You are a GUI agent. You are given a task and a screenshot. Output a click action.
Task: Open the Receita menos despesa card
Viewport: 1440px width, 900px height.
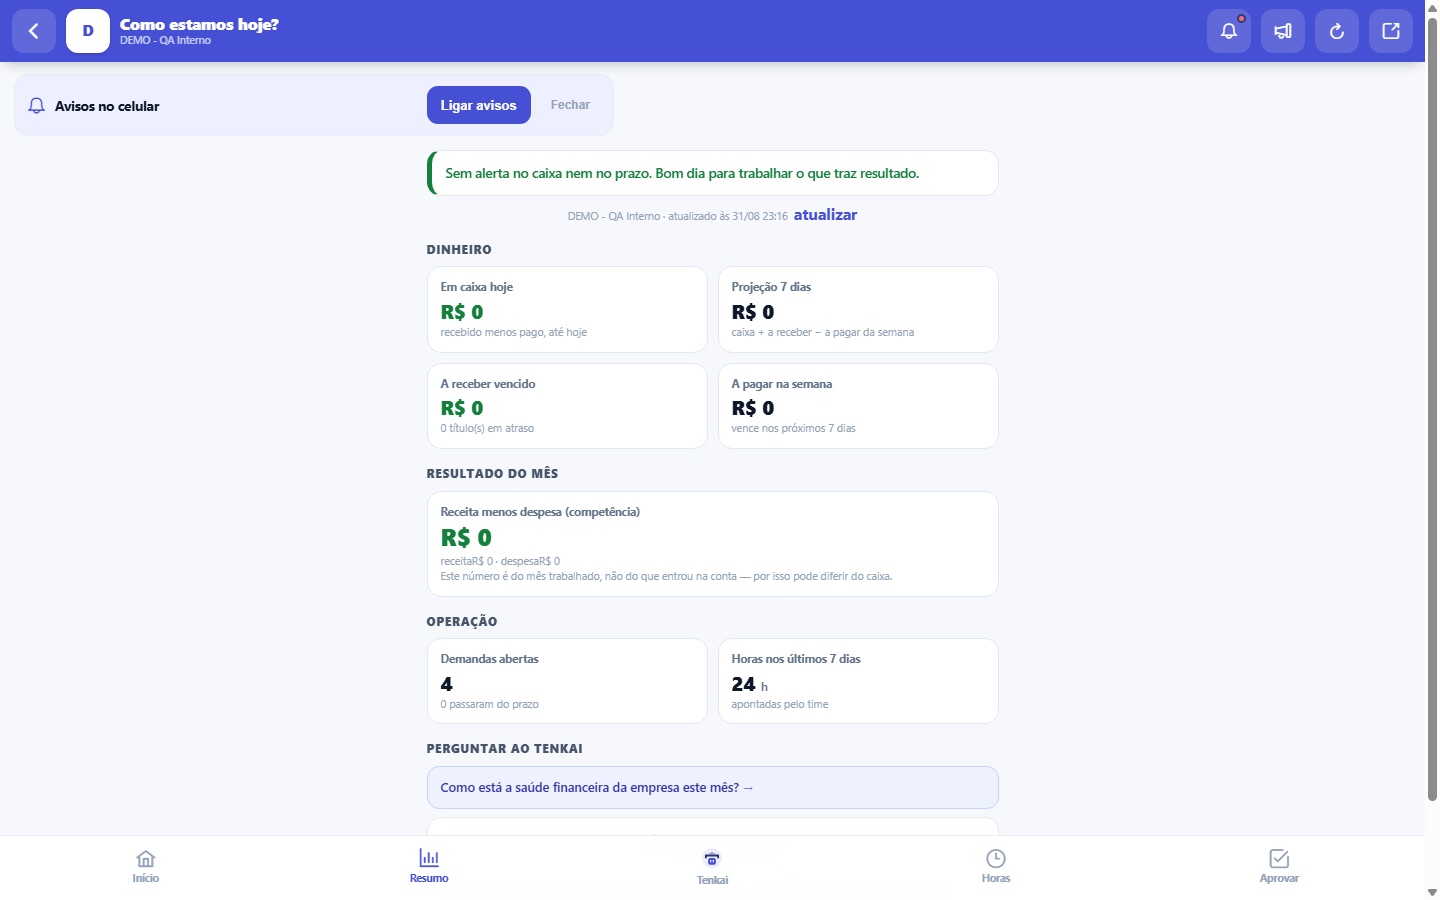coord(712,544)
